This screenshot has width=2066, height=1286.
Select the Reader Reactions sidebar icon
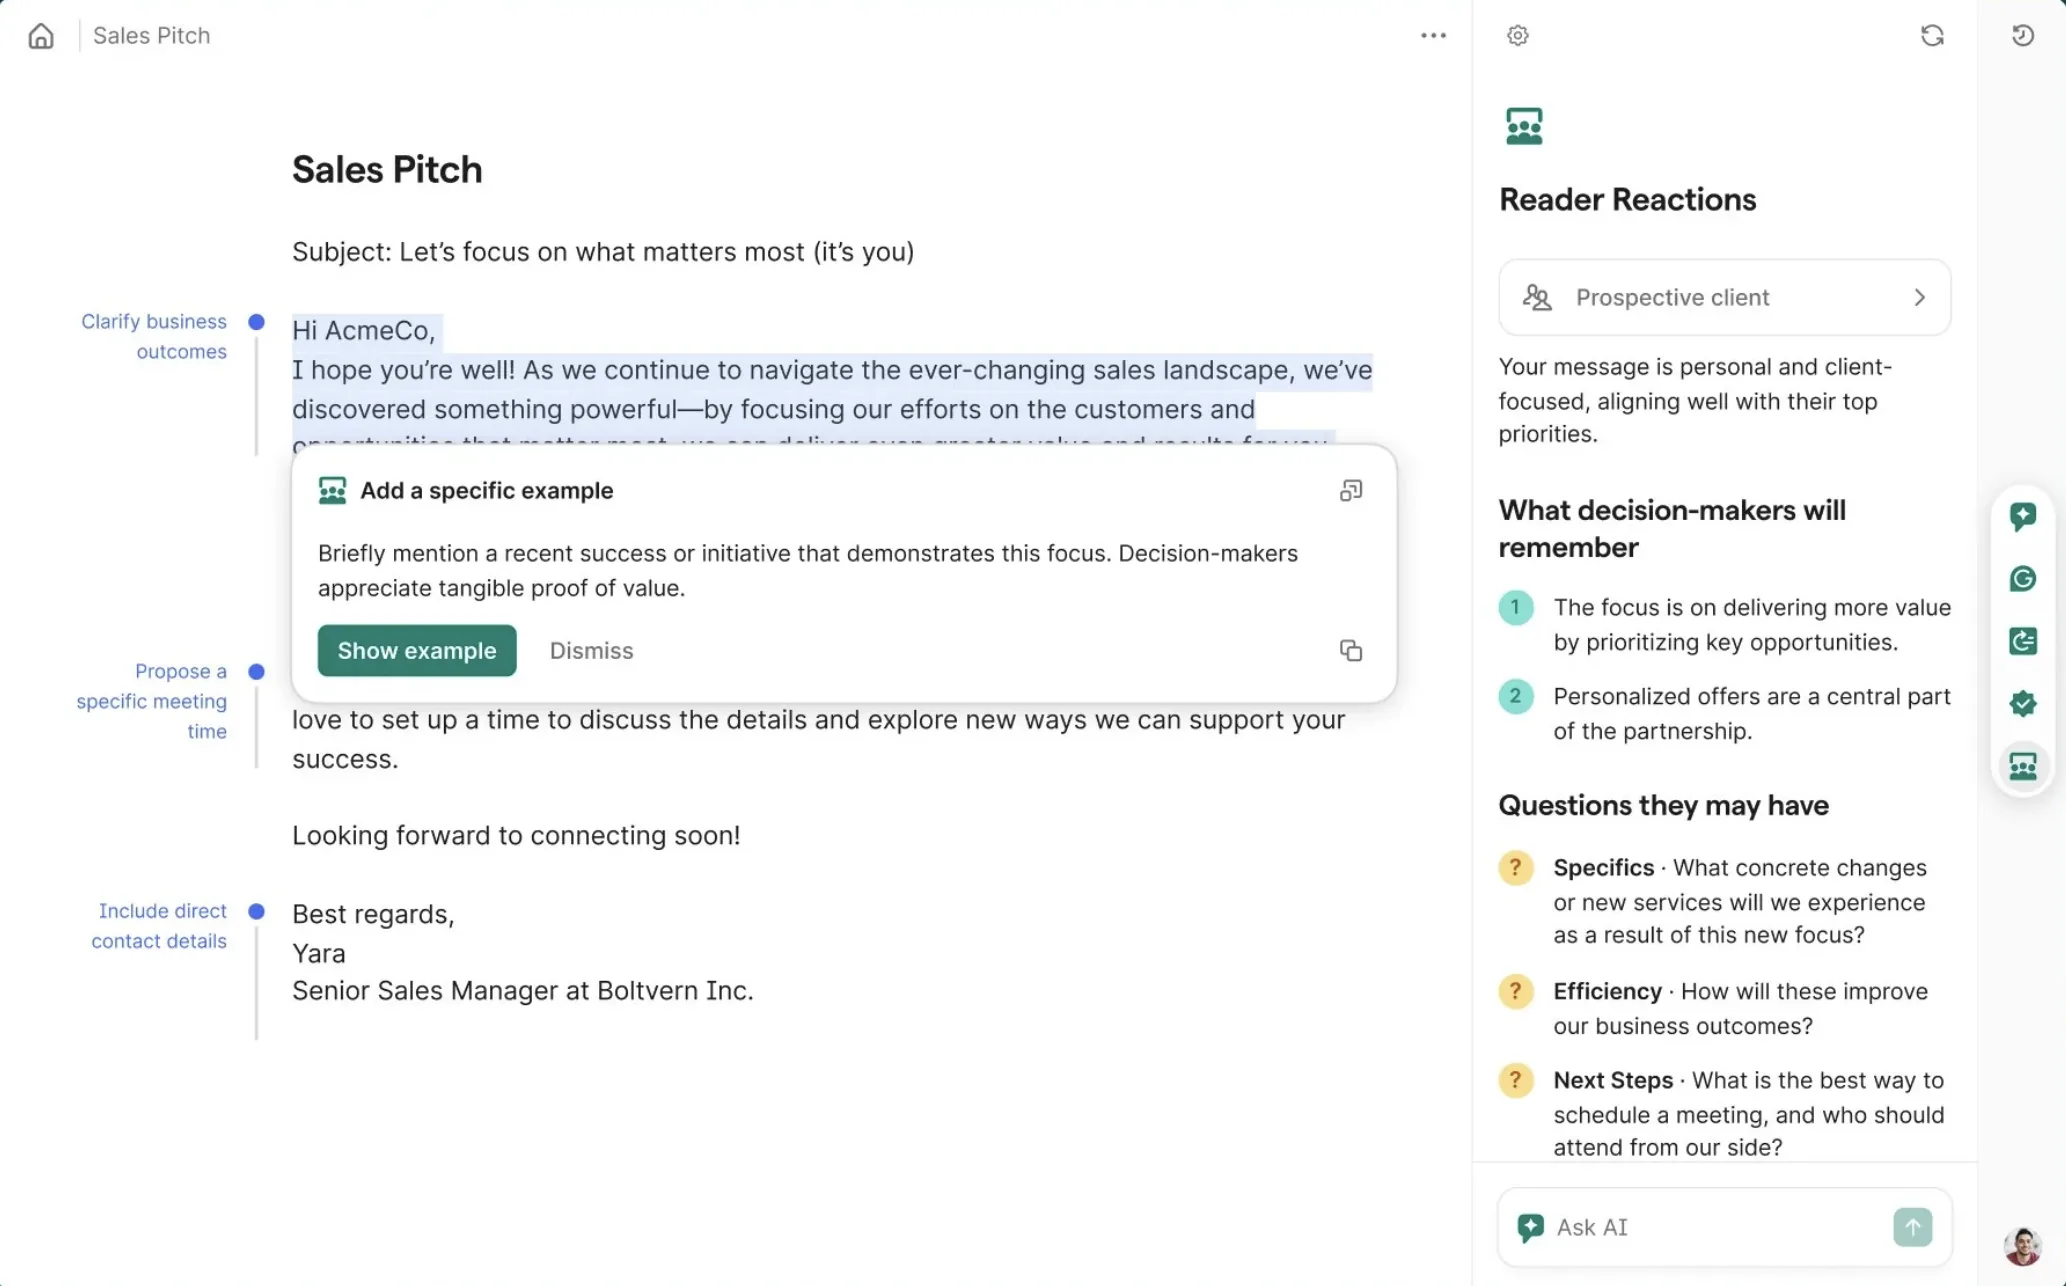tap(2022, 766)
